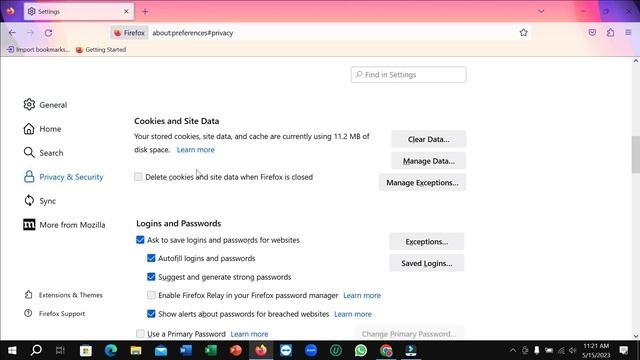Open the General settings category
Screen dimensions: 640x360
(x=45, y=104)
